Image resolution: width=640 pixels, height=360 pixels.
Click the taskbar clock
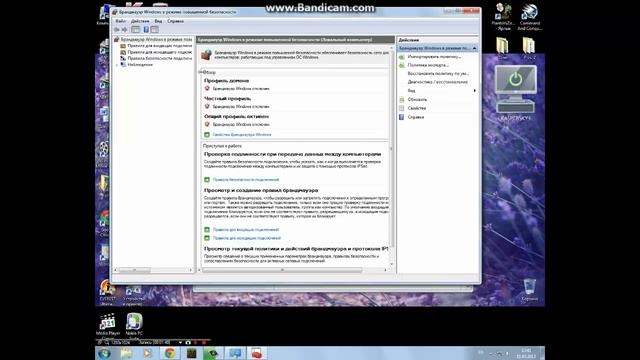526,353
